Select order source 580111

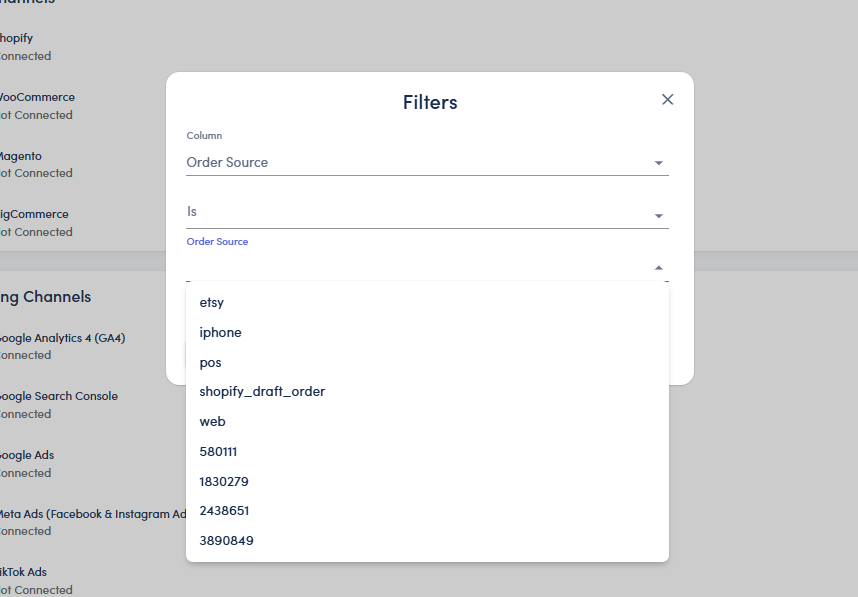pyautogui.click(x=218, y=451)
